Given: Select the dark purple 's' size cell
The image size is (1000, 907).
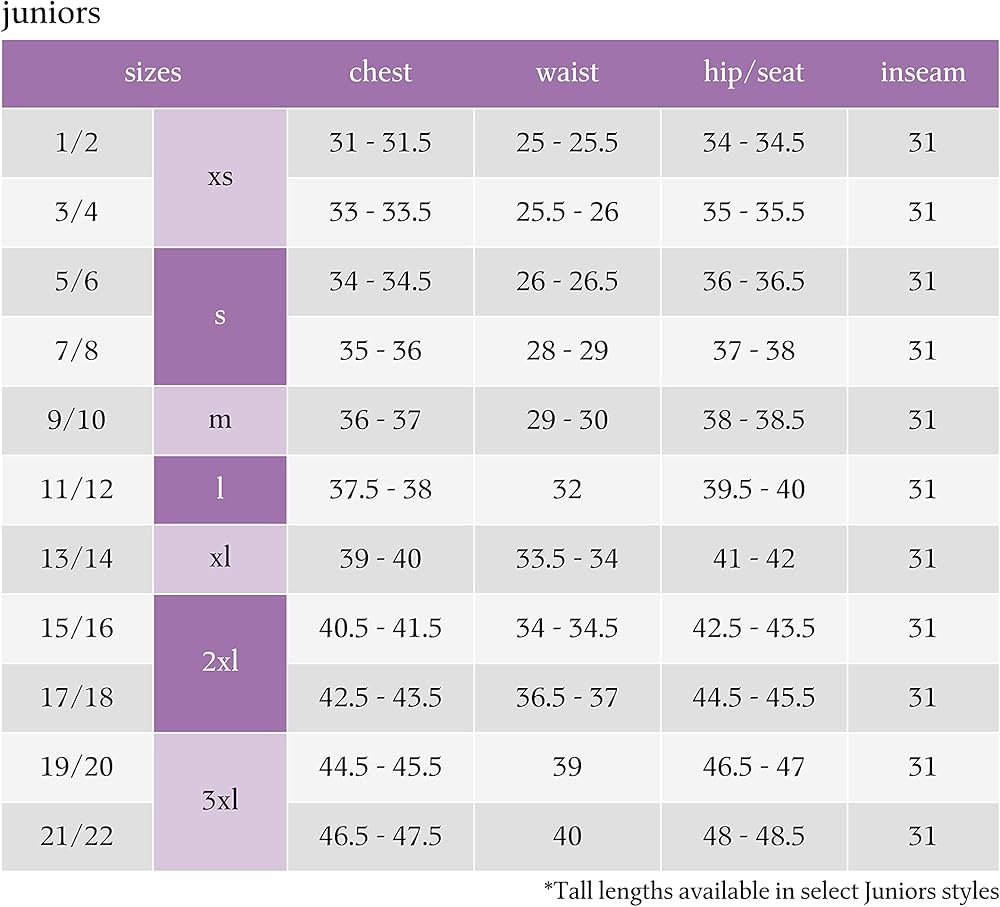Looking at the screenshot, I should point(220,316).
